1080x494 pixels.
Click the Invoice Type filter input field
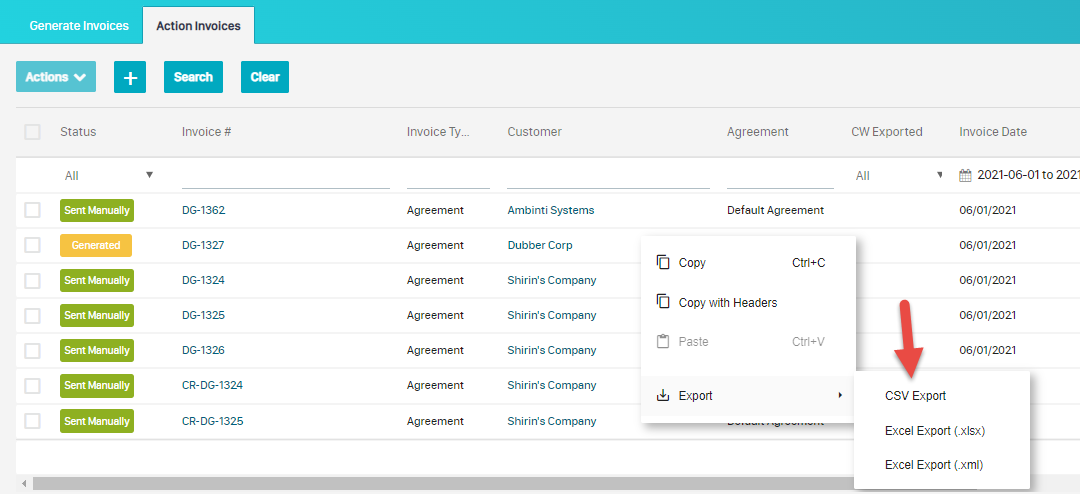448,176
